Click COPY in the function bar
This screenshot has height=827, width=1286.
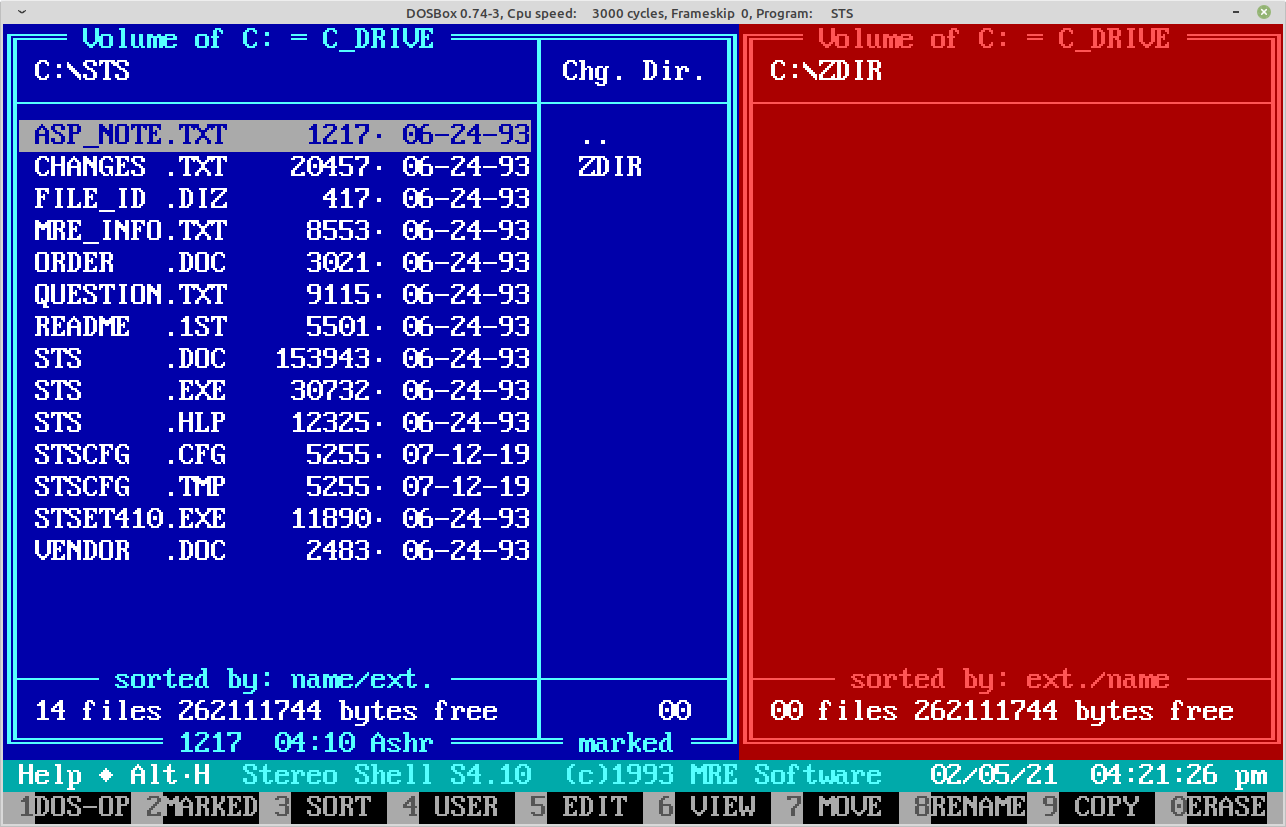pos(1106,806)
